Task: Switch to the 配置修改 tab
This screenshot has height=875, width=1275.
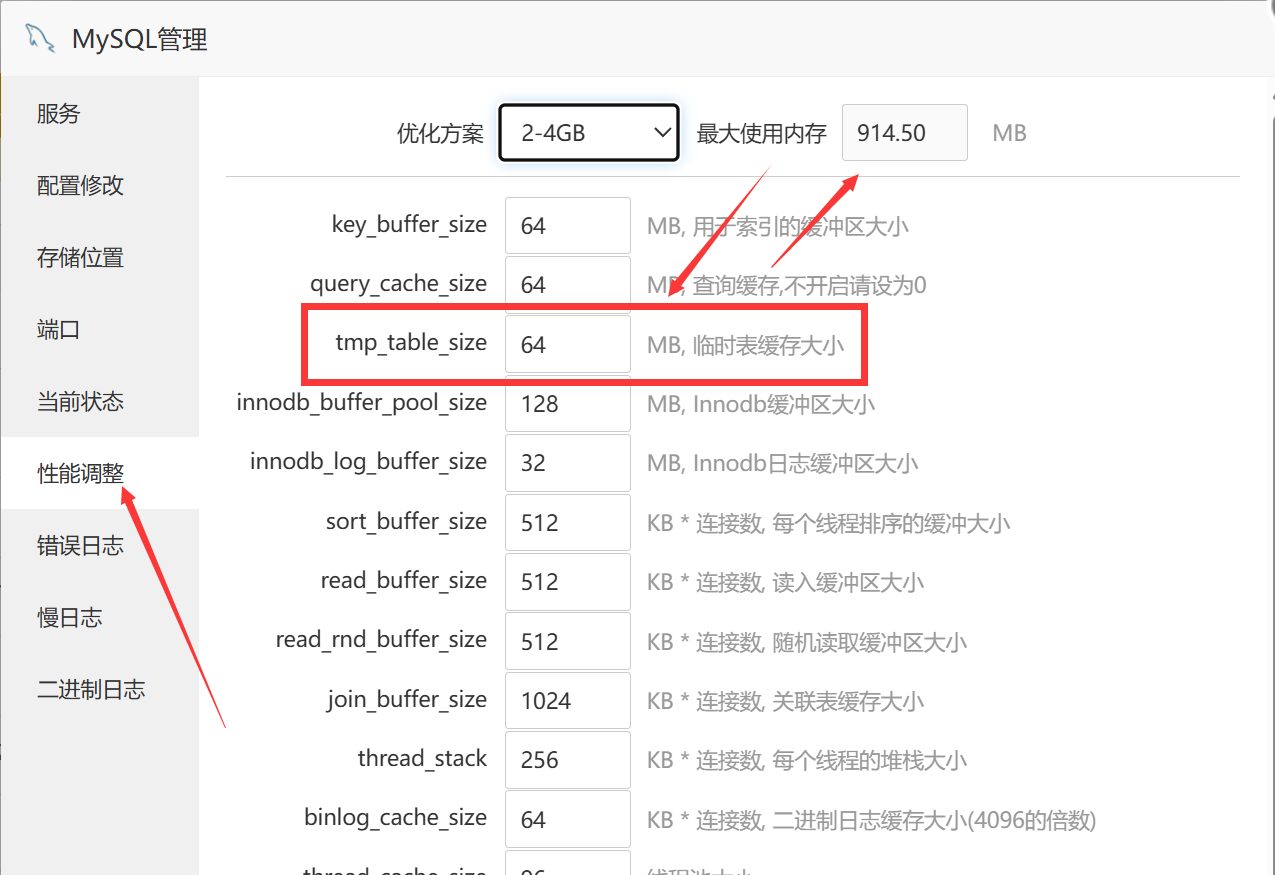Action: (x=80, y=186)
